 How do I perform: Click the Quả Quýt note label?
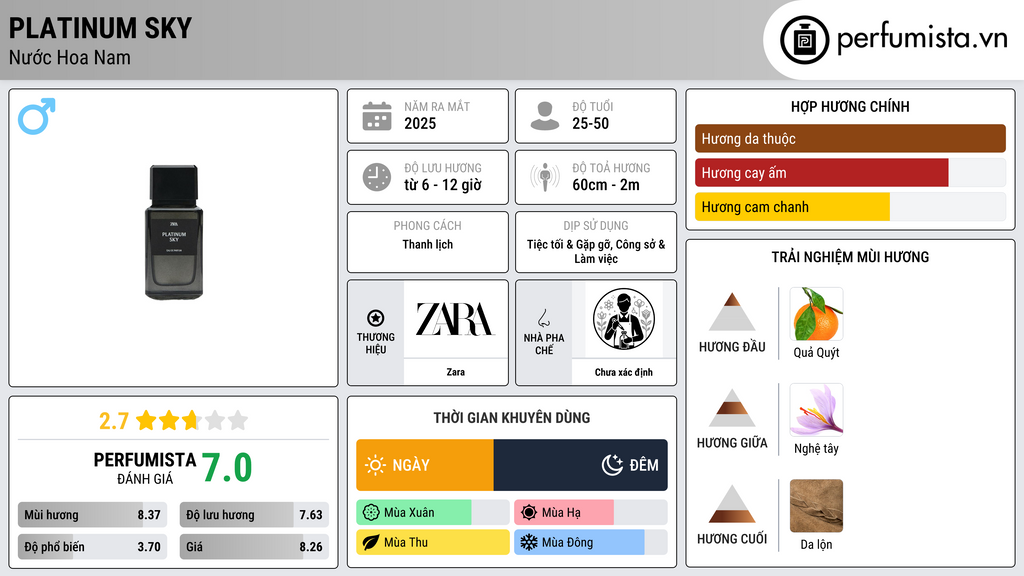[x=816, y=353]
